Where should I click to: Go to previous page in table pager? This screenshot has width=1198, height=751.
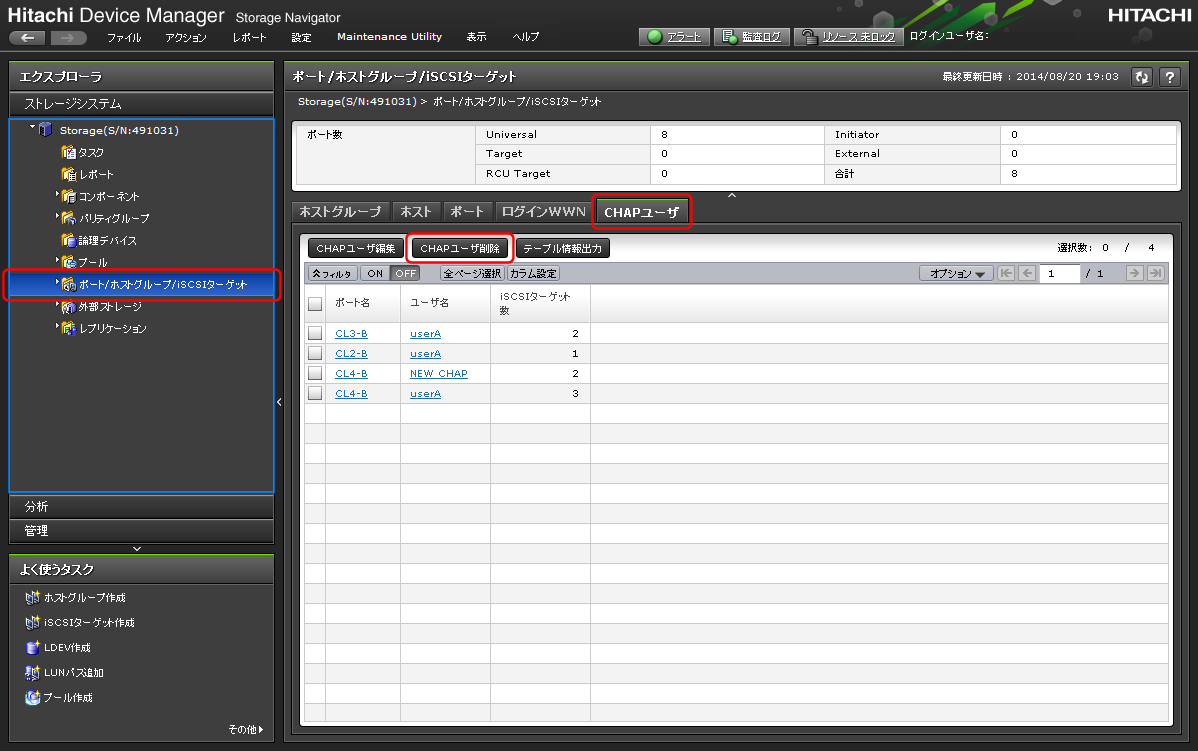pos(1028,274)
